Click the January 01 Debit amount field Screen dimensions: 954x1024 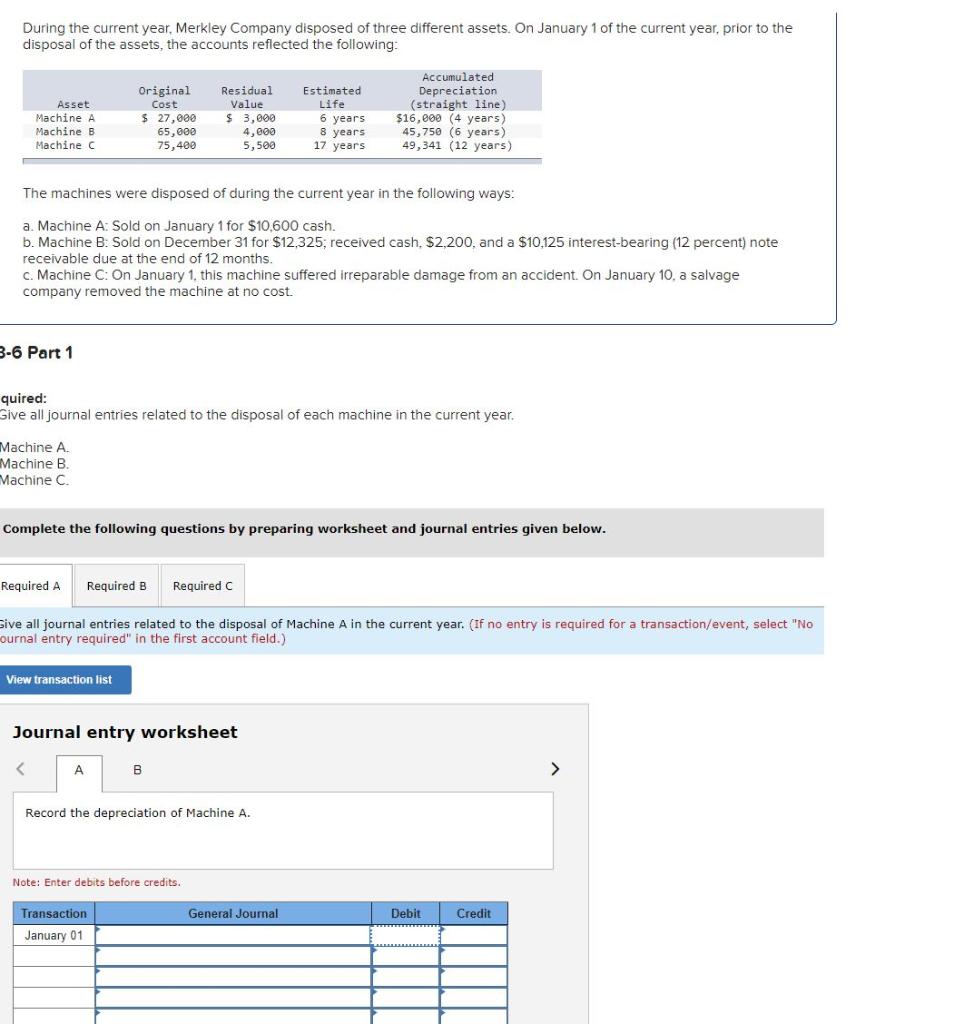405,935
